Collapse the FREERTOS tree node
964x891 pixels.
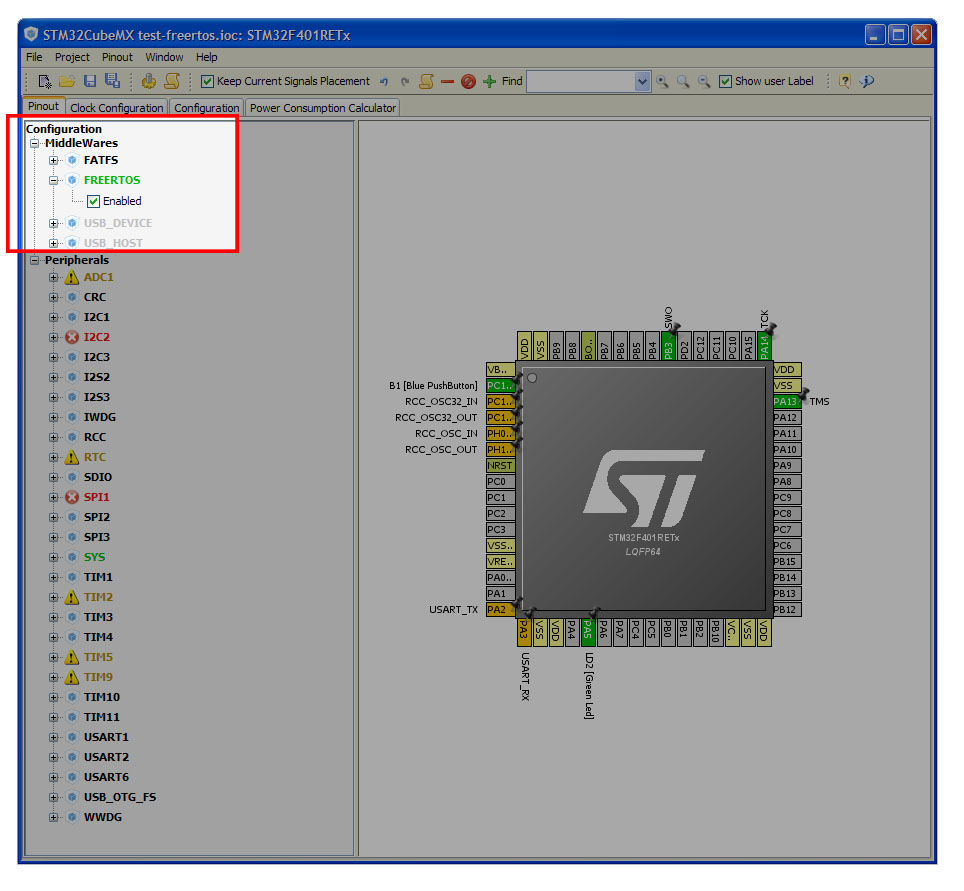pos(53,180)
